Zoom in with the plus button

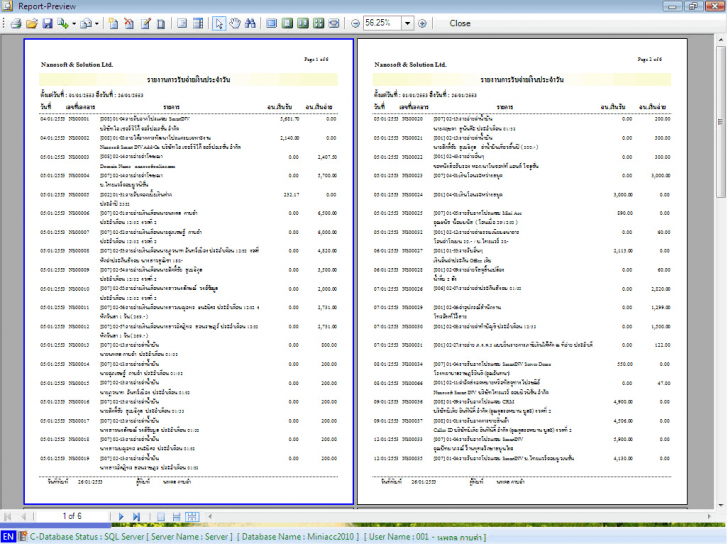point(422,23)
